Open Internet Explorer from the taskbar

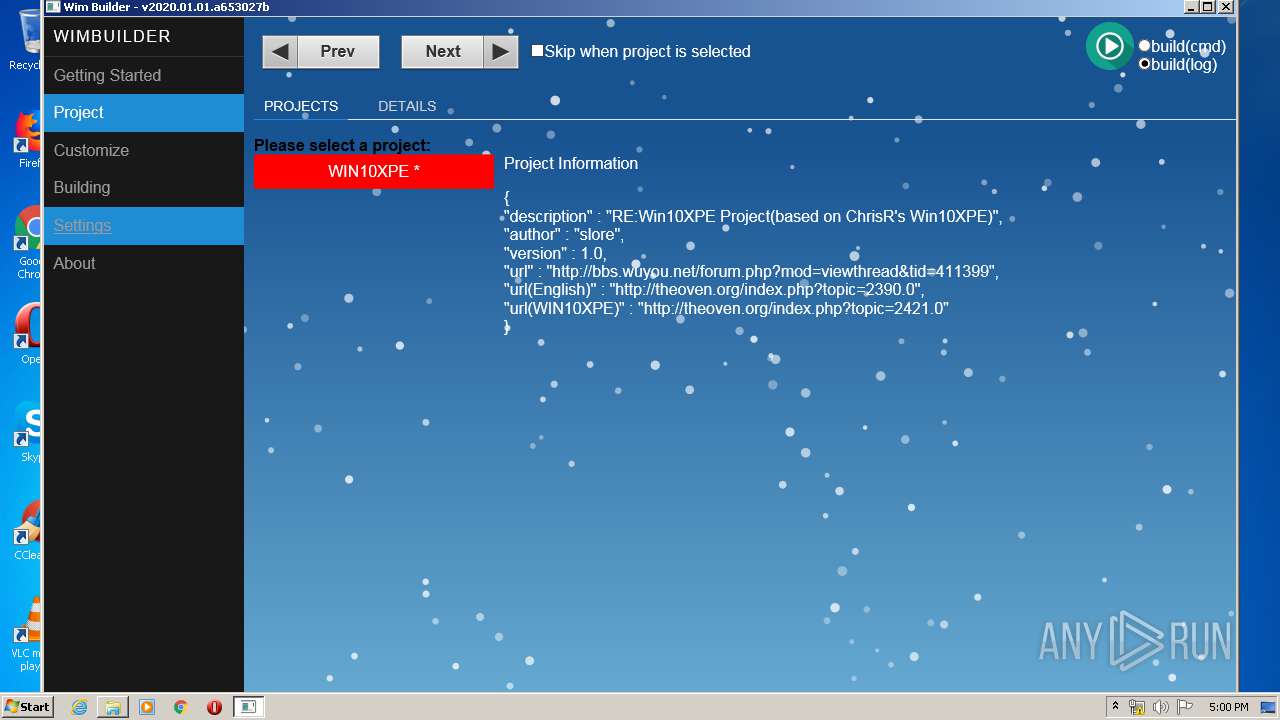(x=80, y=707)
